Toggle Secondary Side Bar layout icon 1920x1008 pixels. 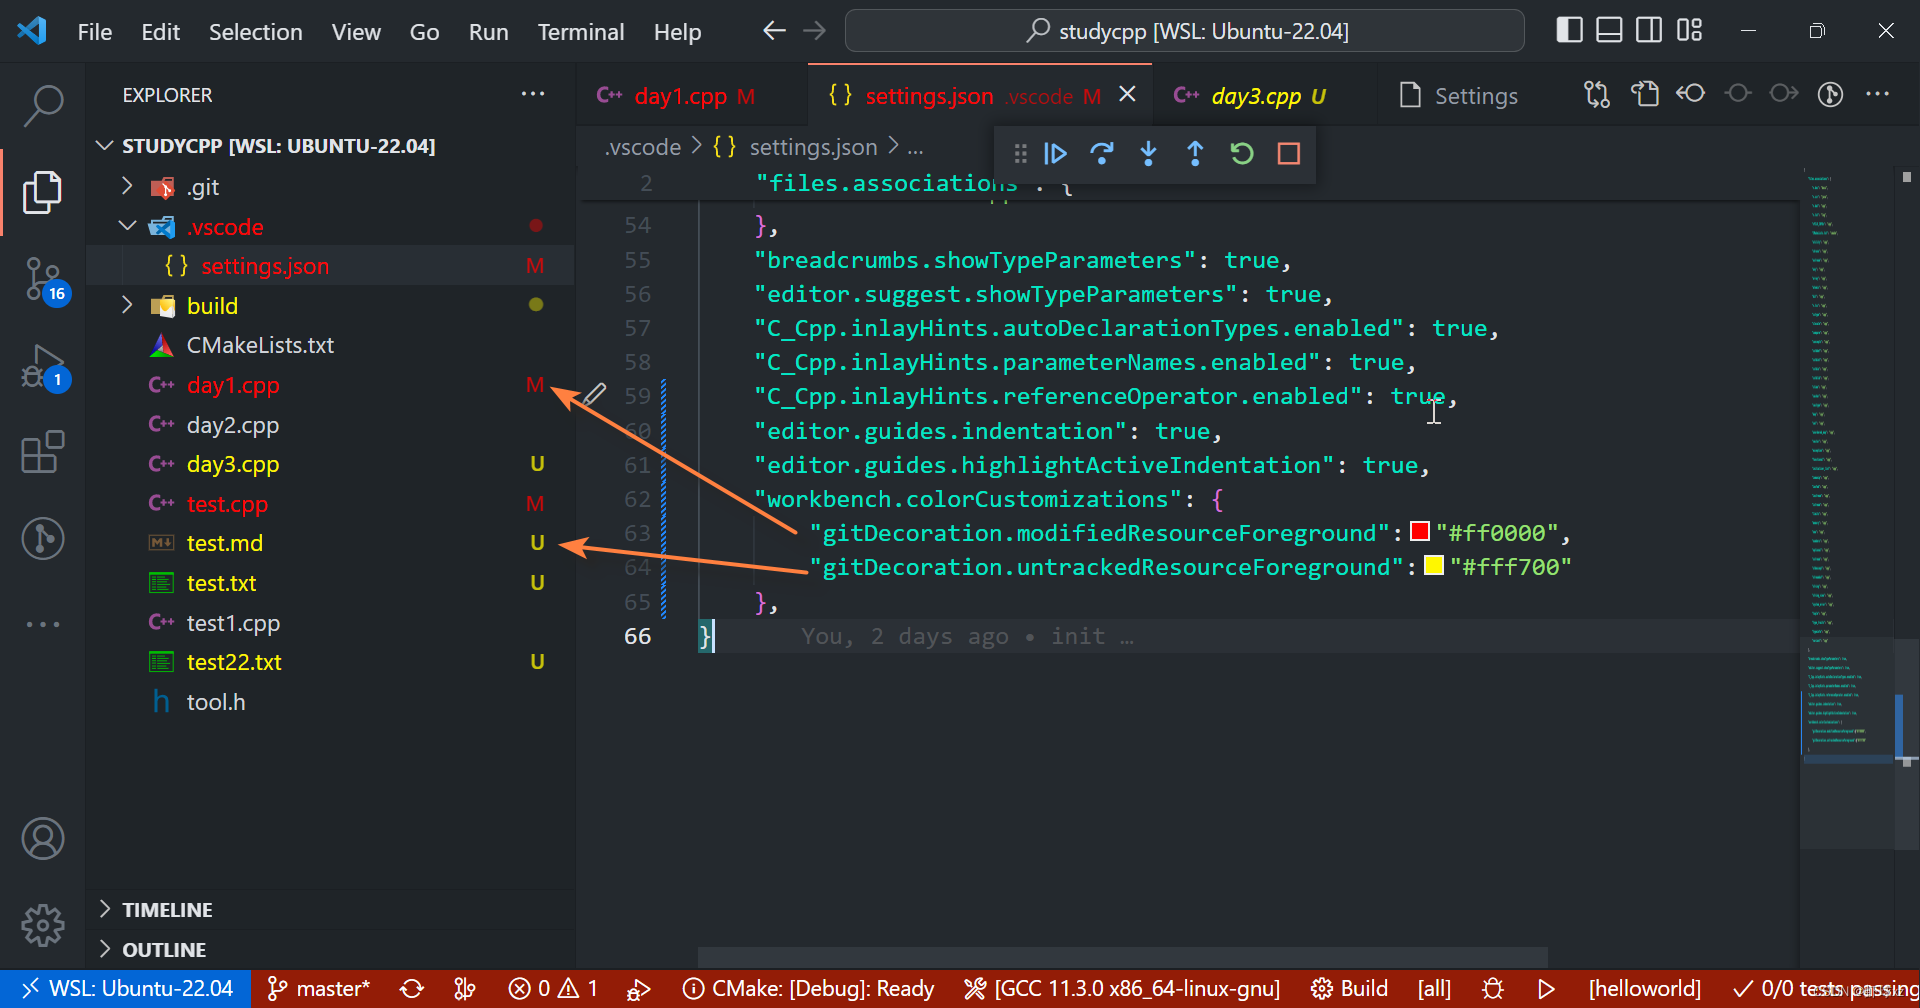click(x=1649, y=31)
